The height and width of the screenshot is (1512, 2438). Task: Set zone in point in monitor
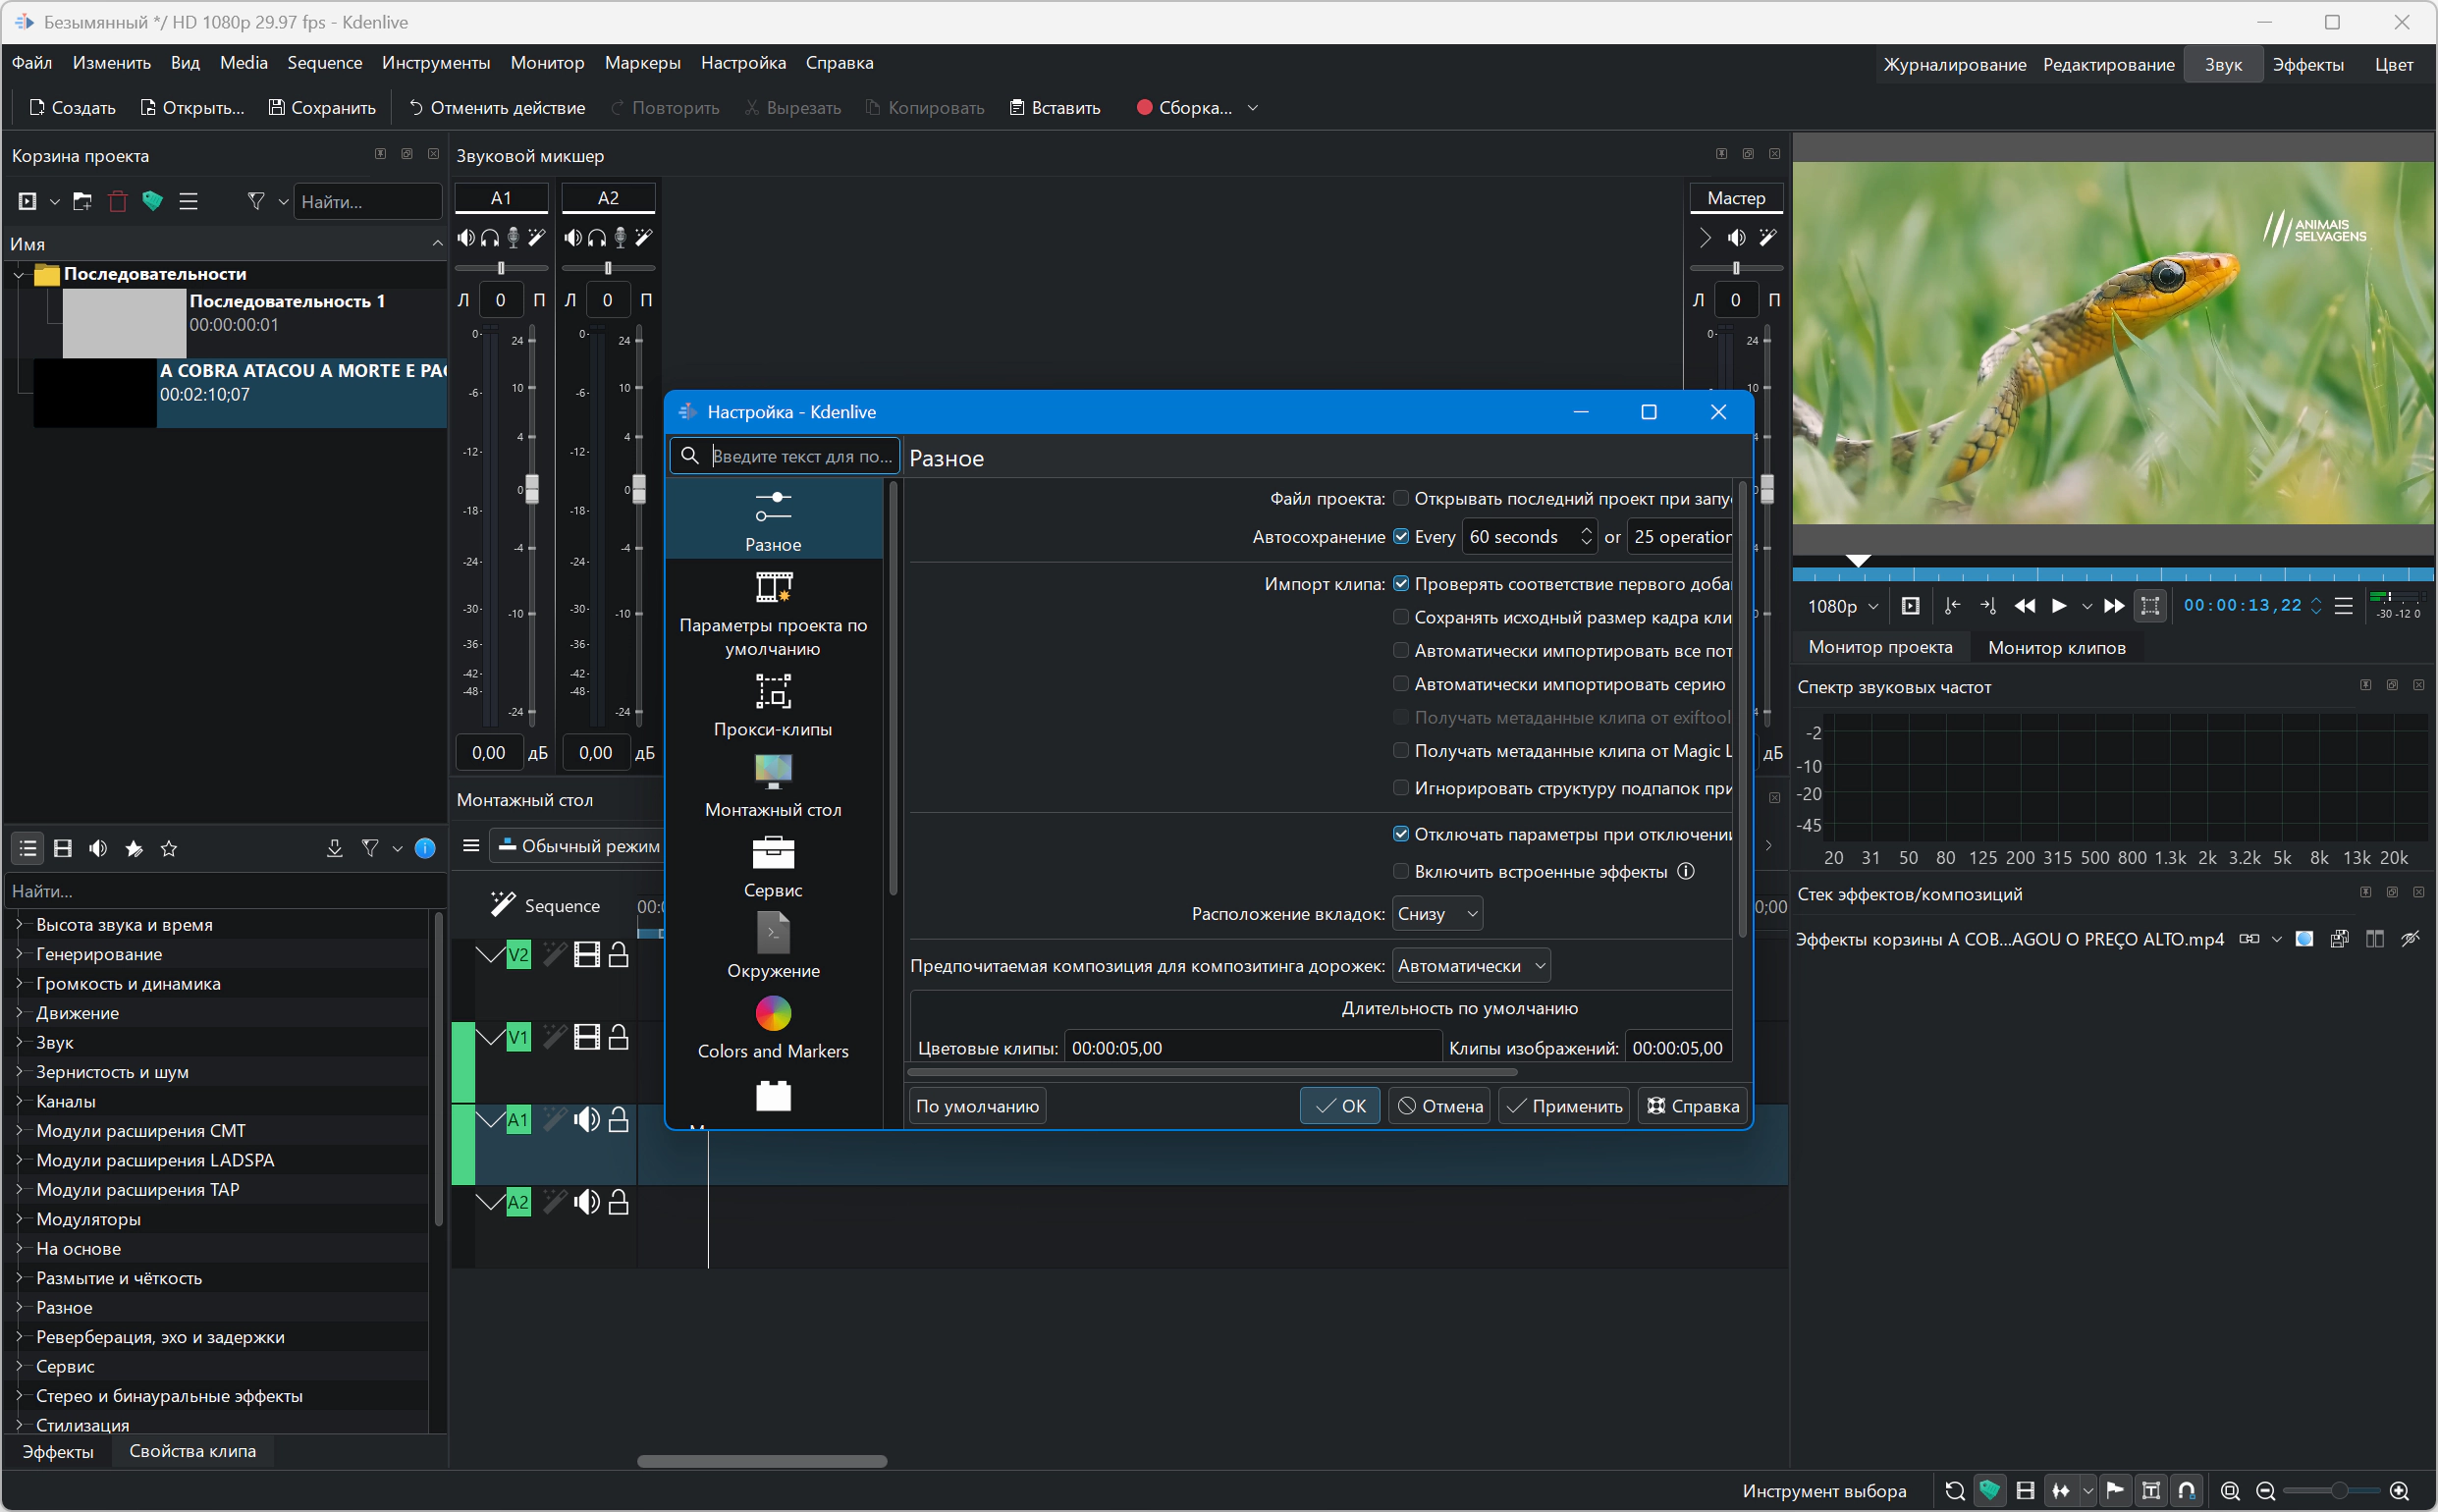1952,606
